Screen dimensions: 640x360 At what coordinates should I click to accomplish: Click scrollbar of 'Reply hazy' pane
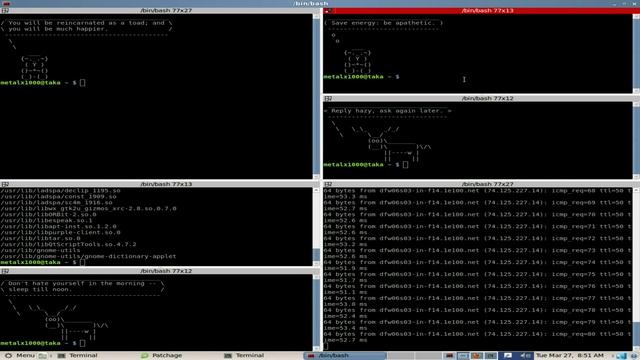pos(636,140)
